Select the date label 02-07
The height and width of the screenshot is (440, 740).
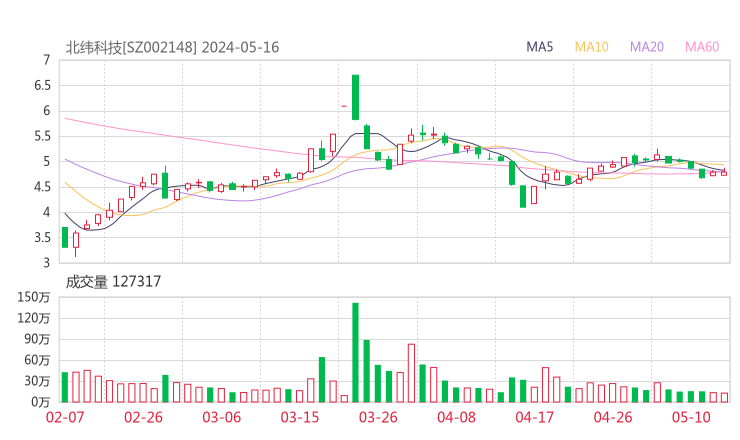65,417
